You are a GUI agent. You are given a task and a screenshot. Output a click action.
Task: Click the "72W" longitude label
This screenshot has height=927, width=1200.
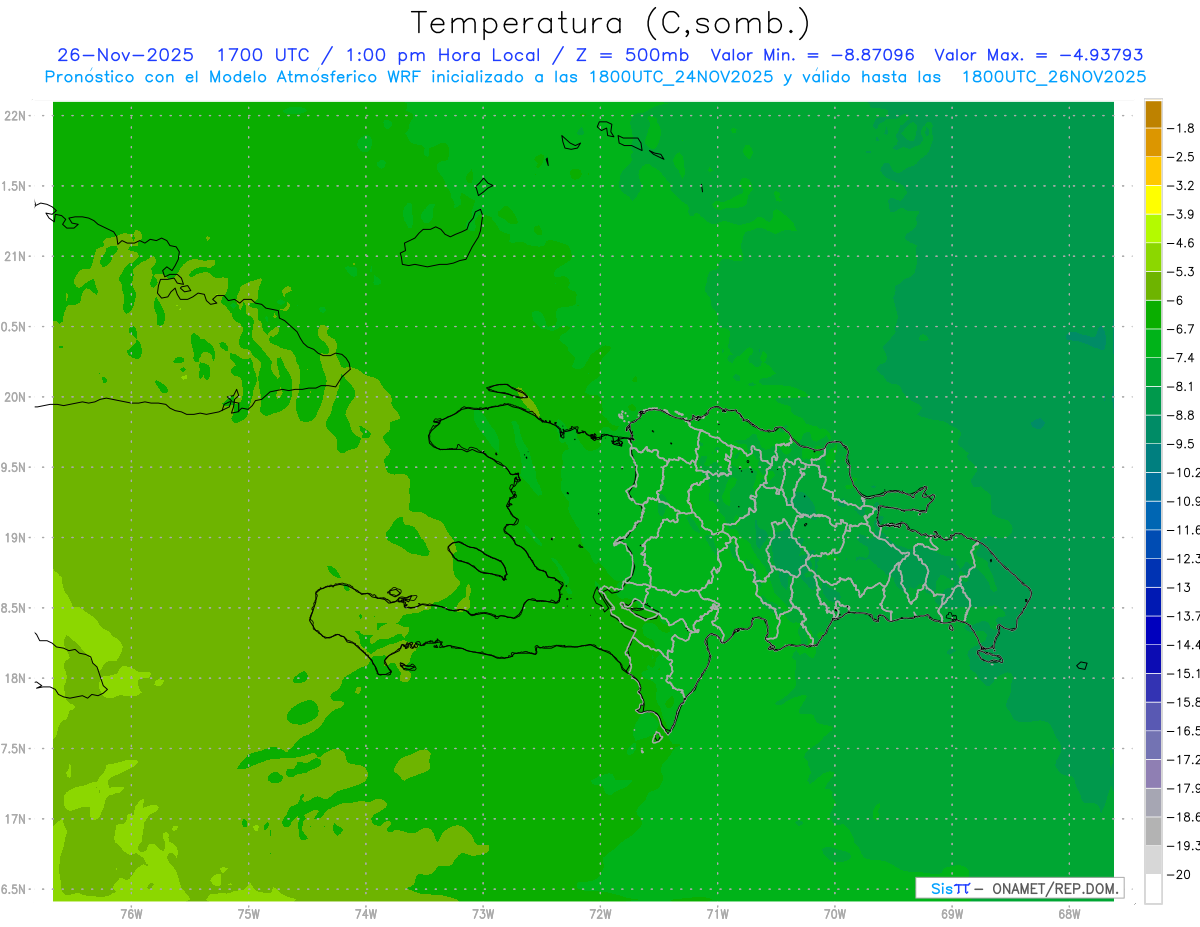(x=600, y=913)
